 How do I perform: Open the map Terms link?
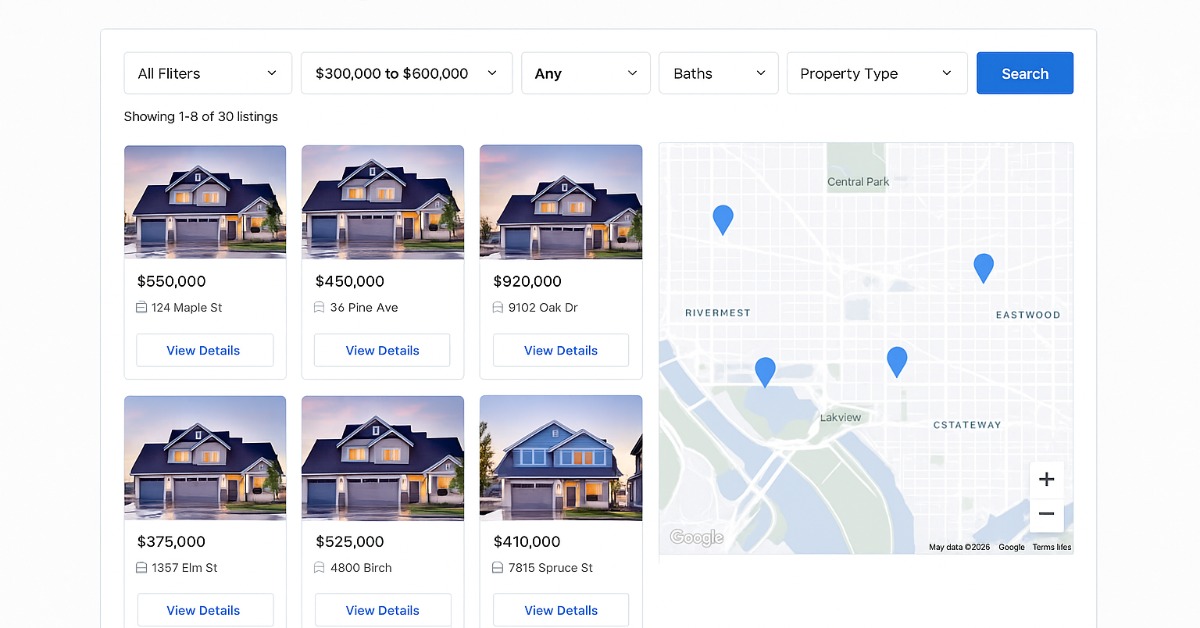pos(1051,547)
